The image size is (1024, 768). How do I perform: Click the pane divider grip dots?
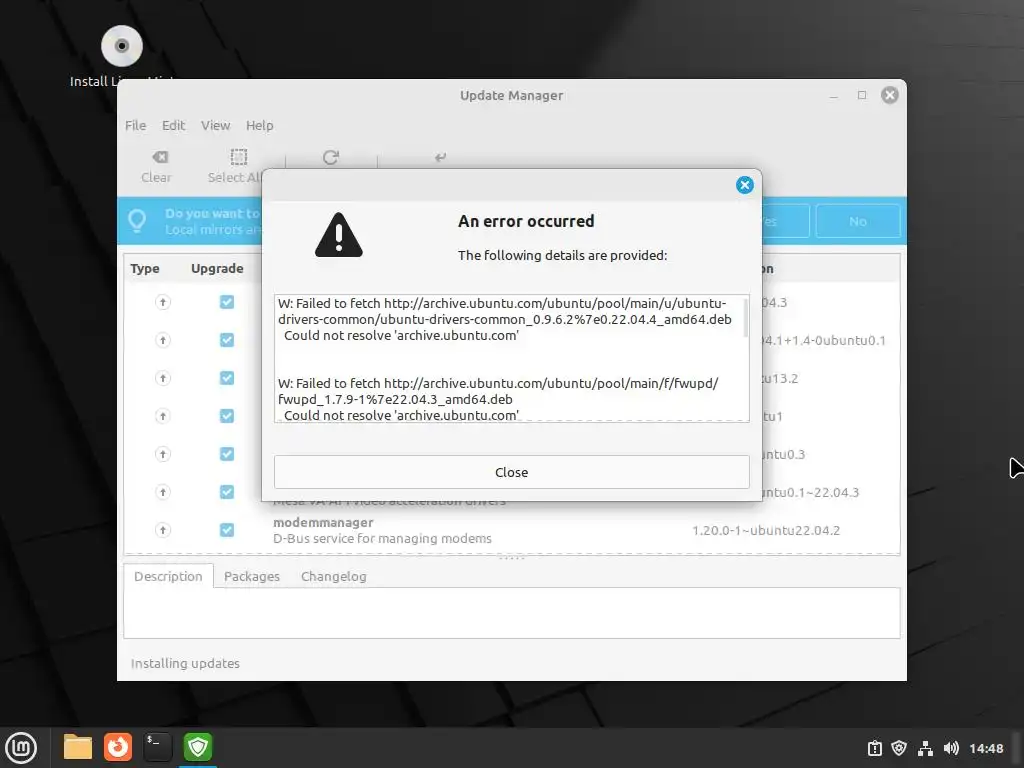click(x=511, y=558)
